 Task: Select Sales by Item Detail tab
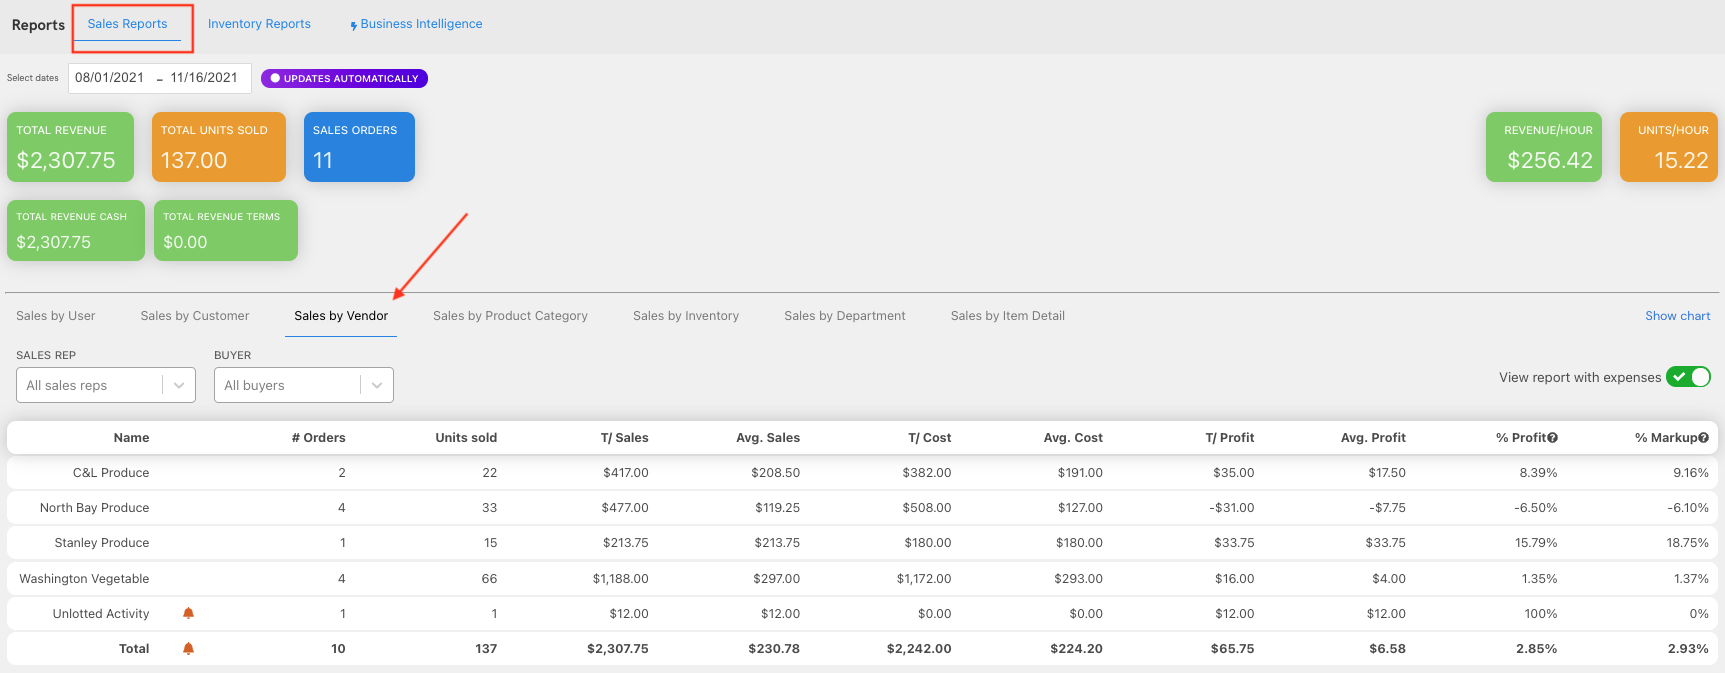(1008, 316)
